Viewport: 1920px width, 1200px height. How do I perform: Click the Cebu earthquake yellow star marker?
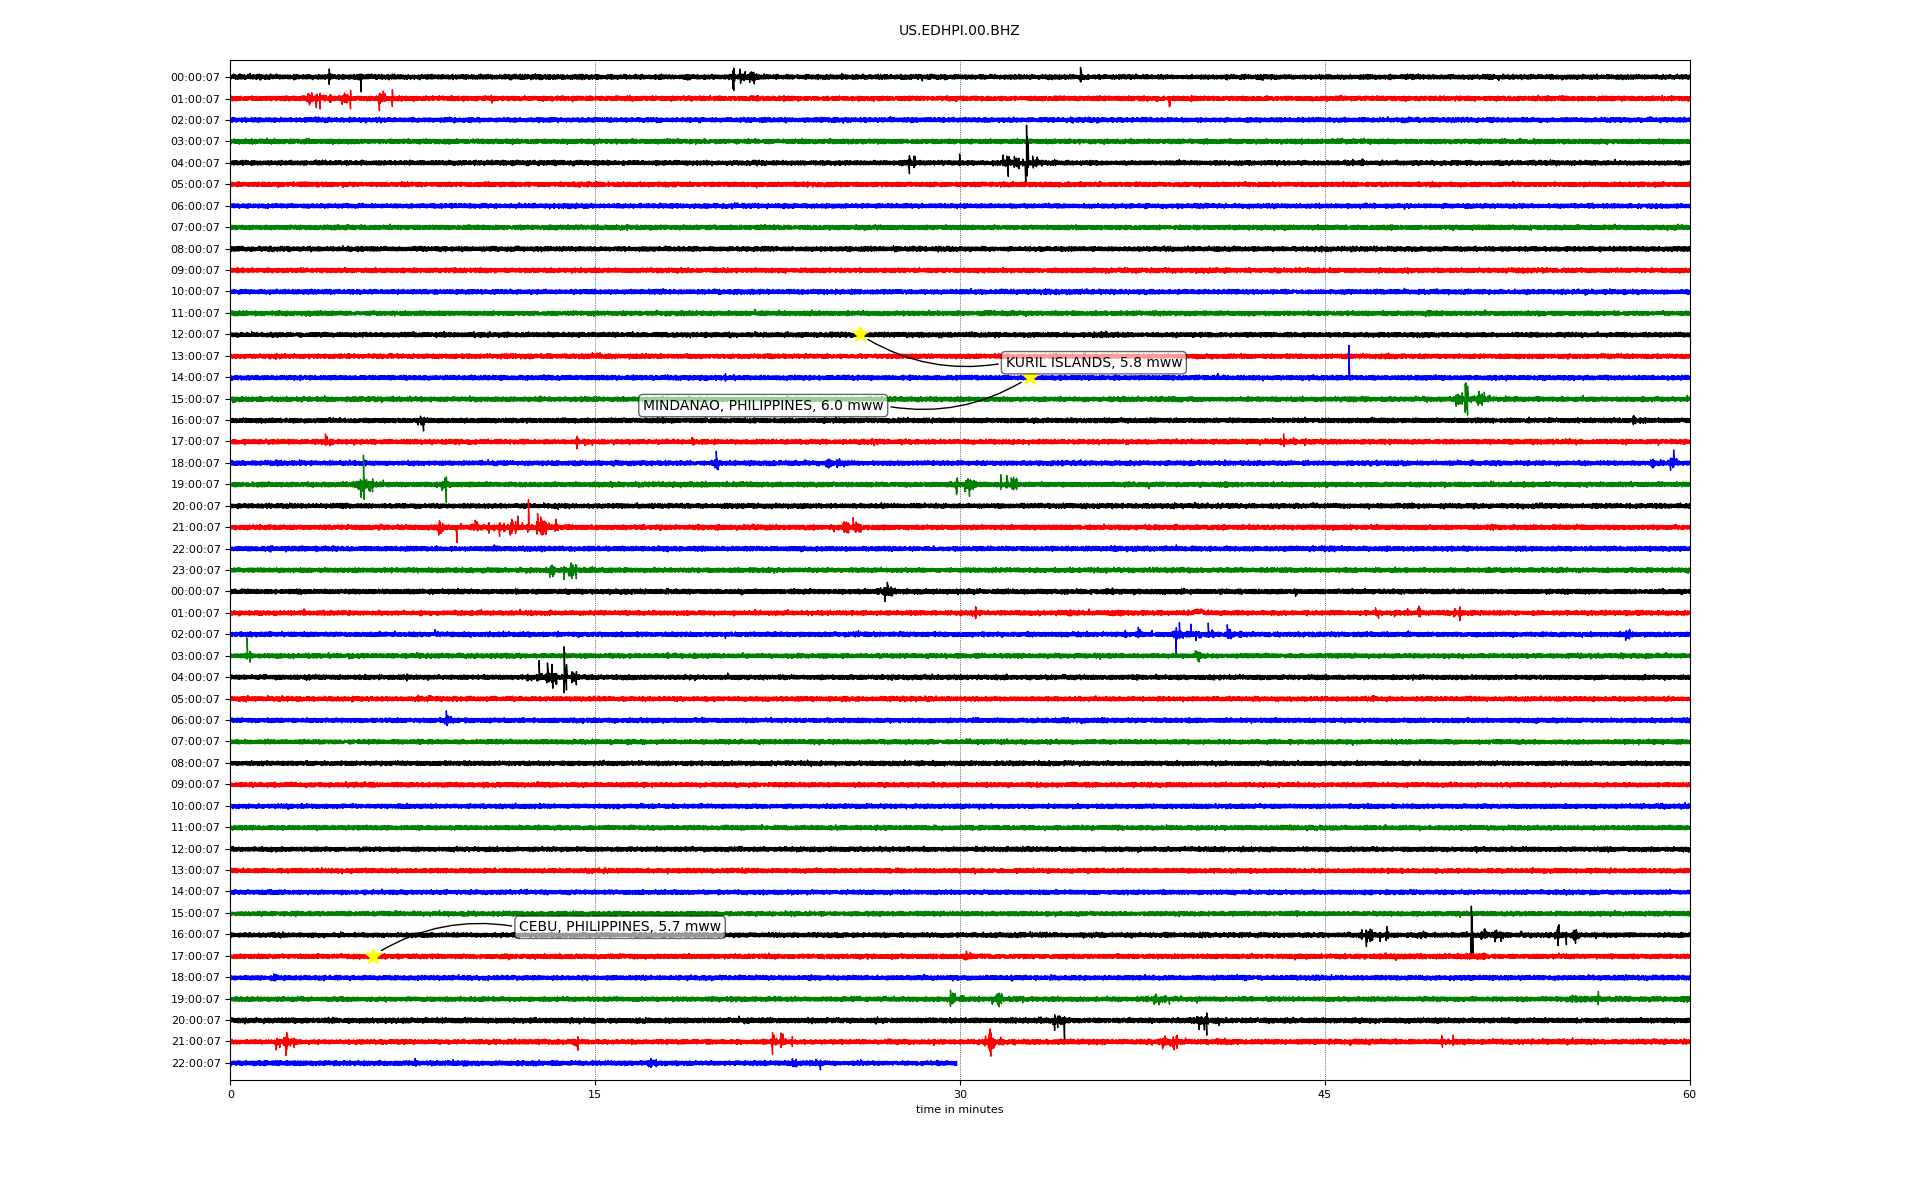pos(373,956)
